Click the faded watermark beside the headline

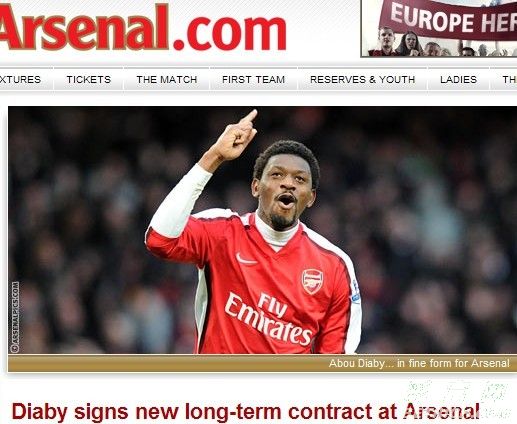[x=458, y=400]
